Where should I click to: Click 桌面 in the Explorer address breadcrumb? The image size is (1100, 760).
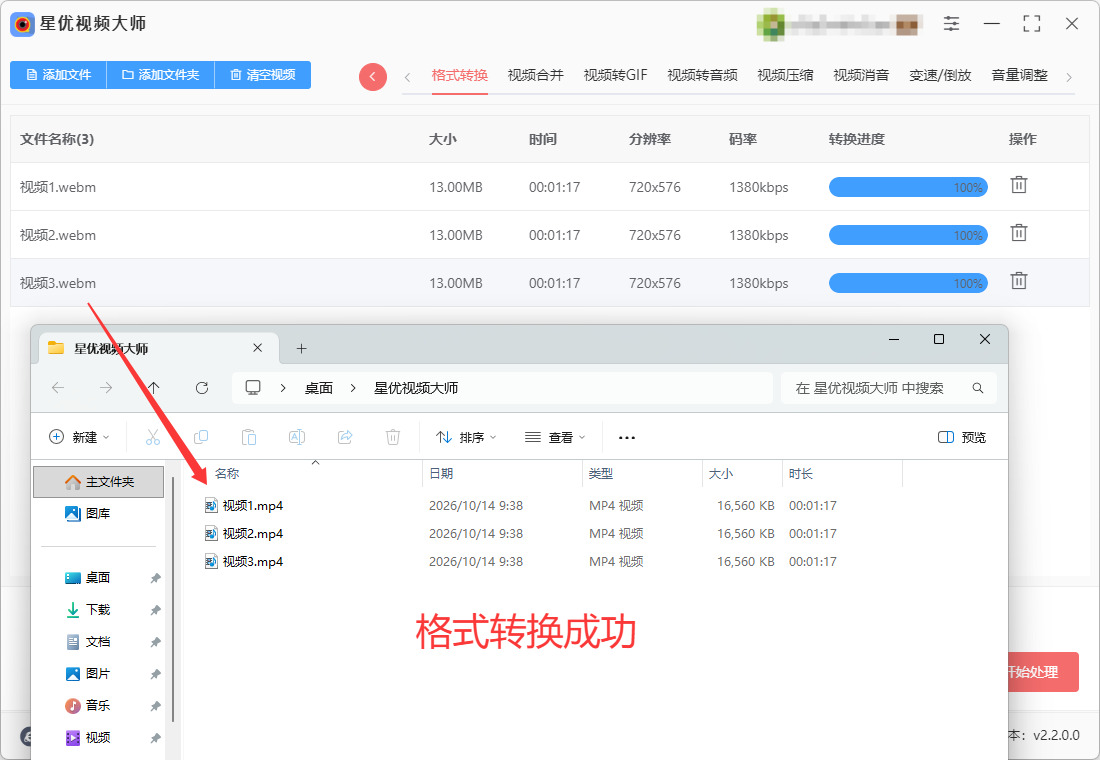[318, 388]
